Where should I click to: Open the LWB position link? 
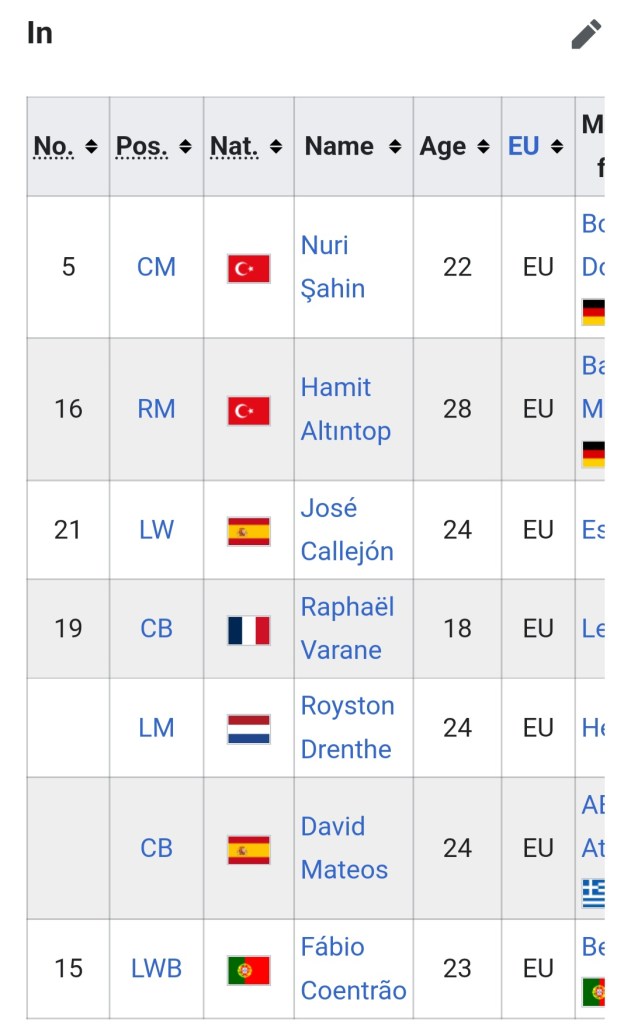155,969
